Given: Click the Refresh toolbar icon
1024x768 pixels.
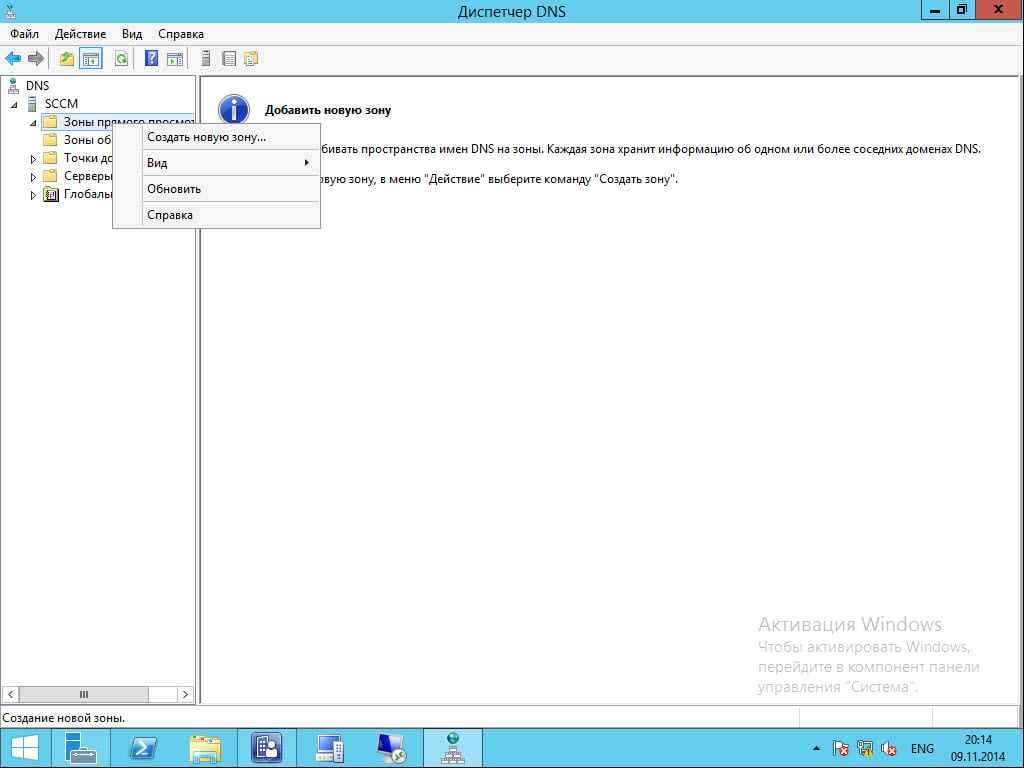Looking at the screenshot, I should 121,59.
